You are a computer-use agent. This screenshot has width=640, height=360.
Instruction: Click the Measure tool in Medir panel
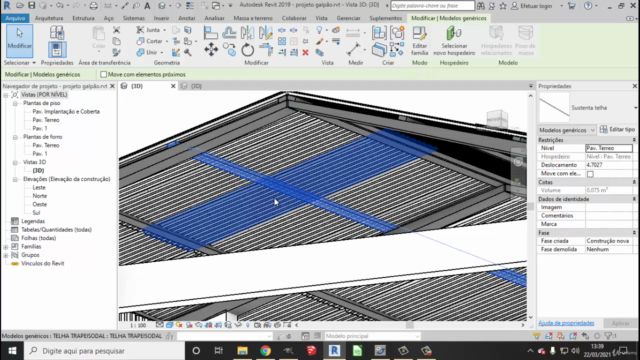point(353,50)
